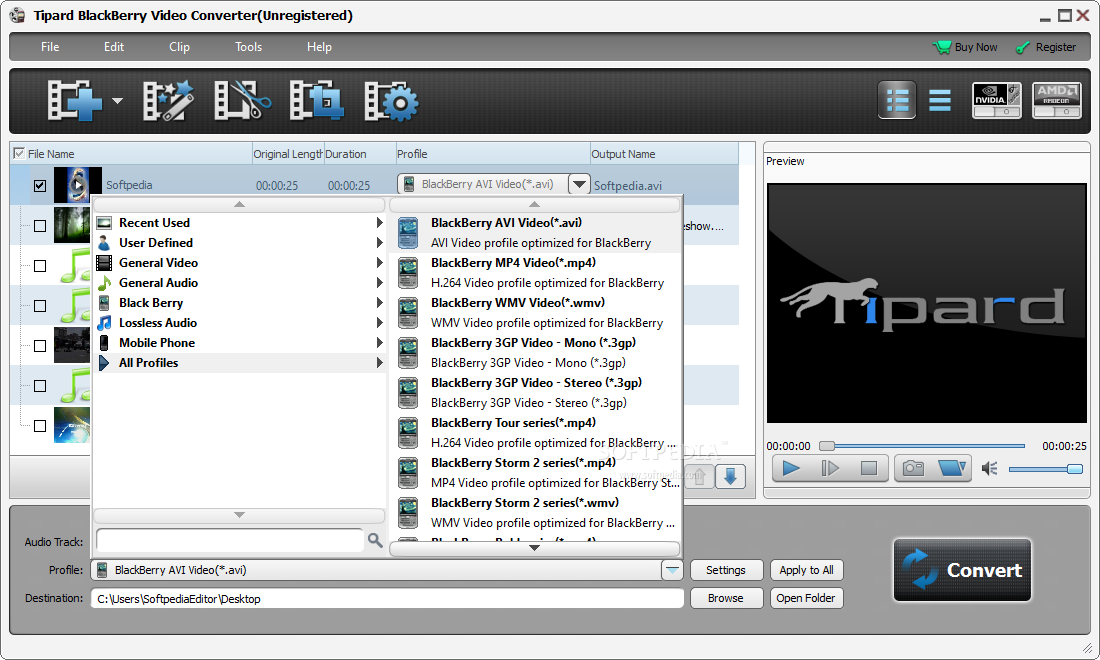Image resolution: width=1100 pixels, height=660 pixels.
Task: Click the Open Folder button
Action: point(806,598)
